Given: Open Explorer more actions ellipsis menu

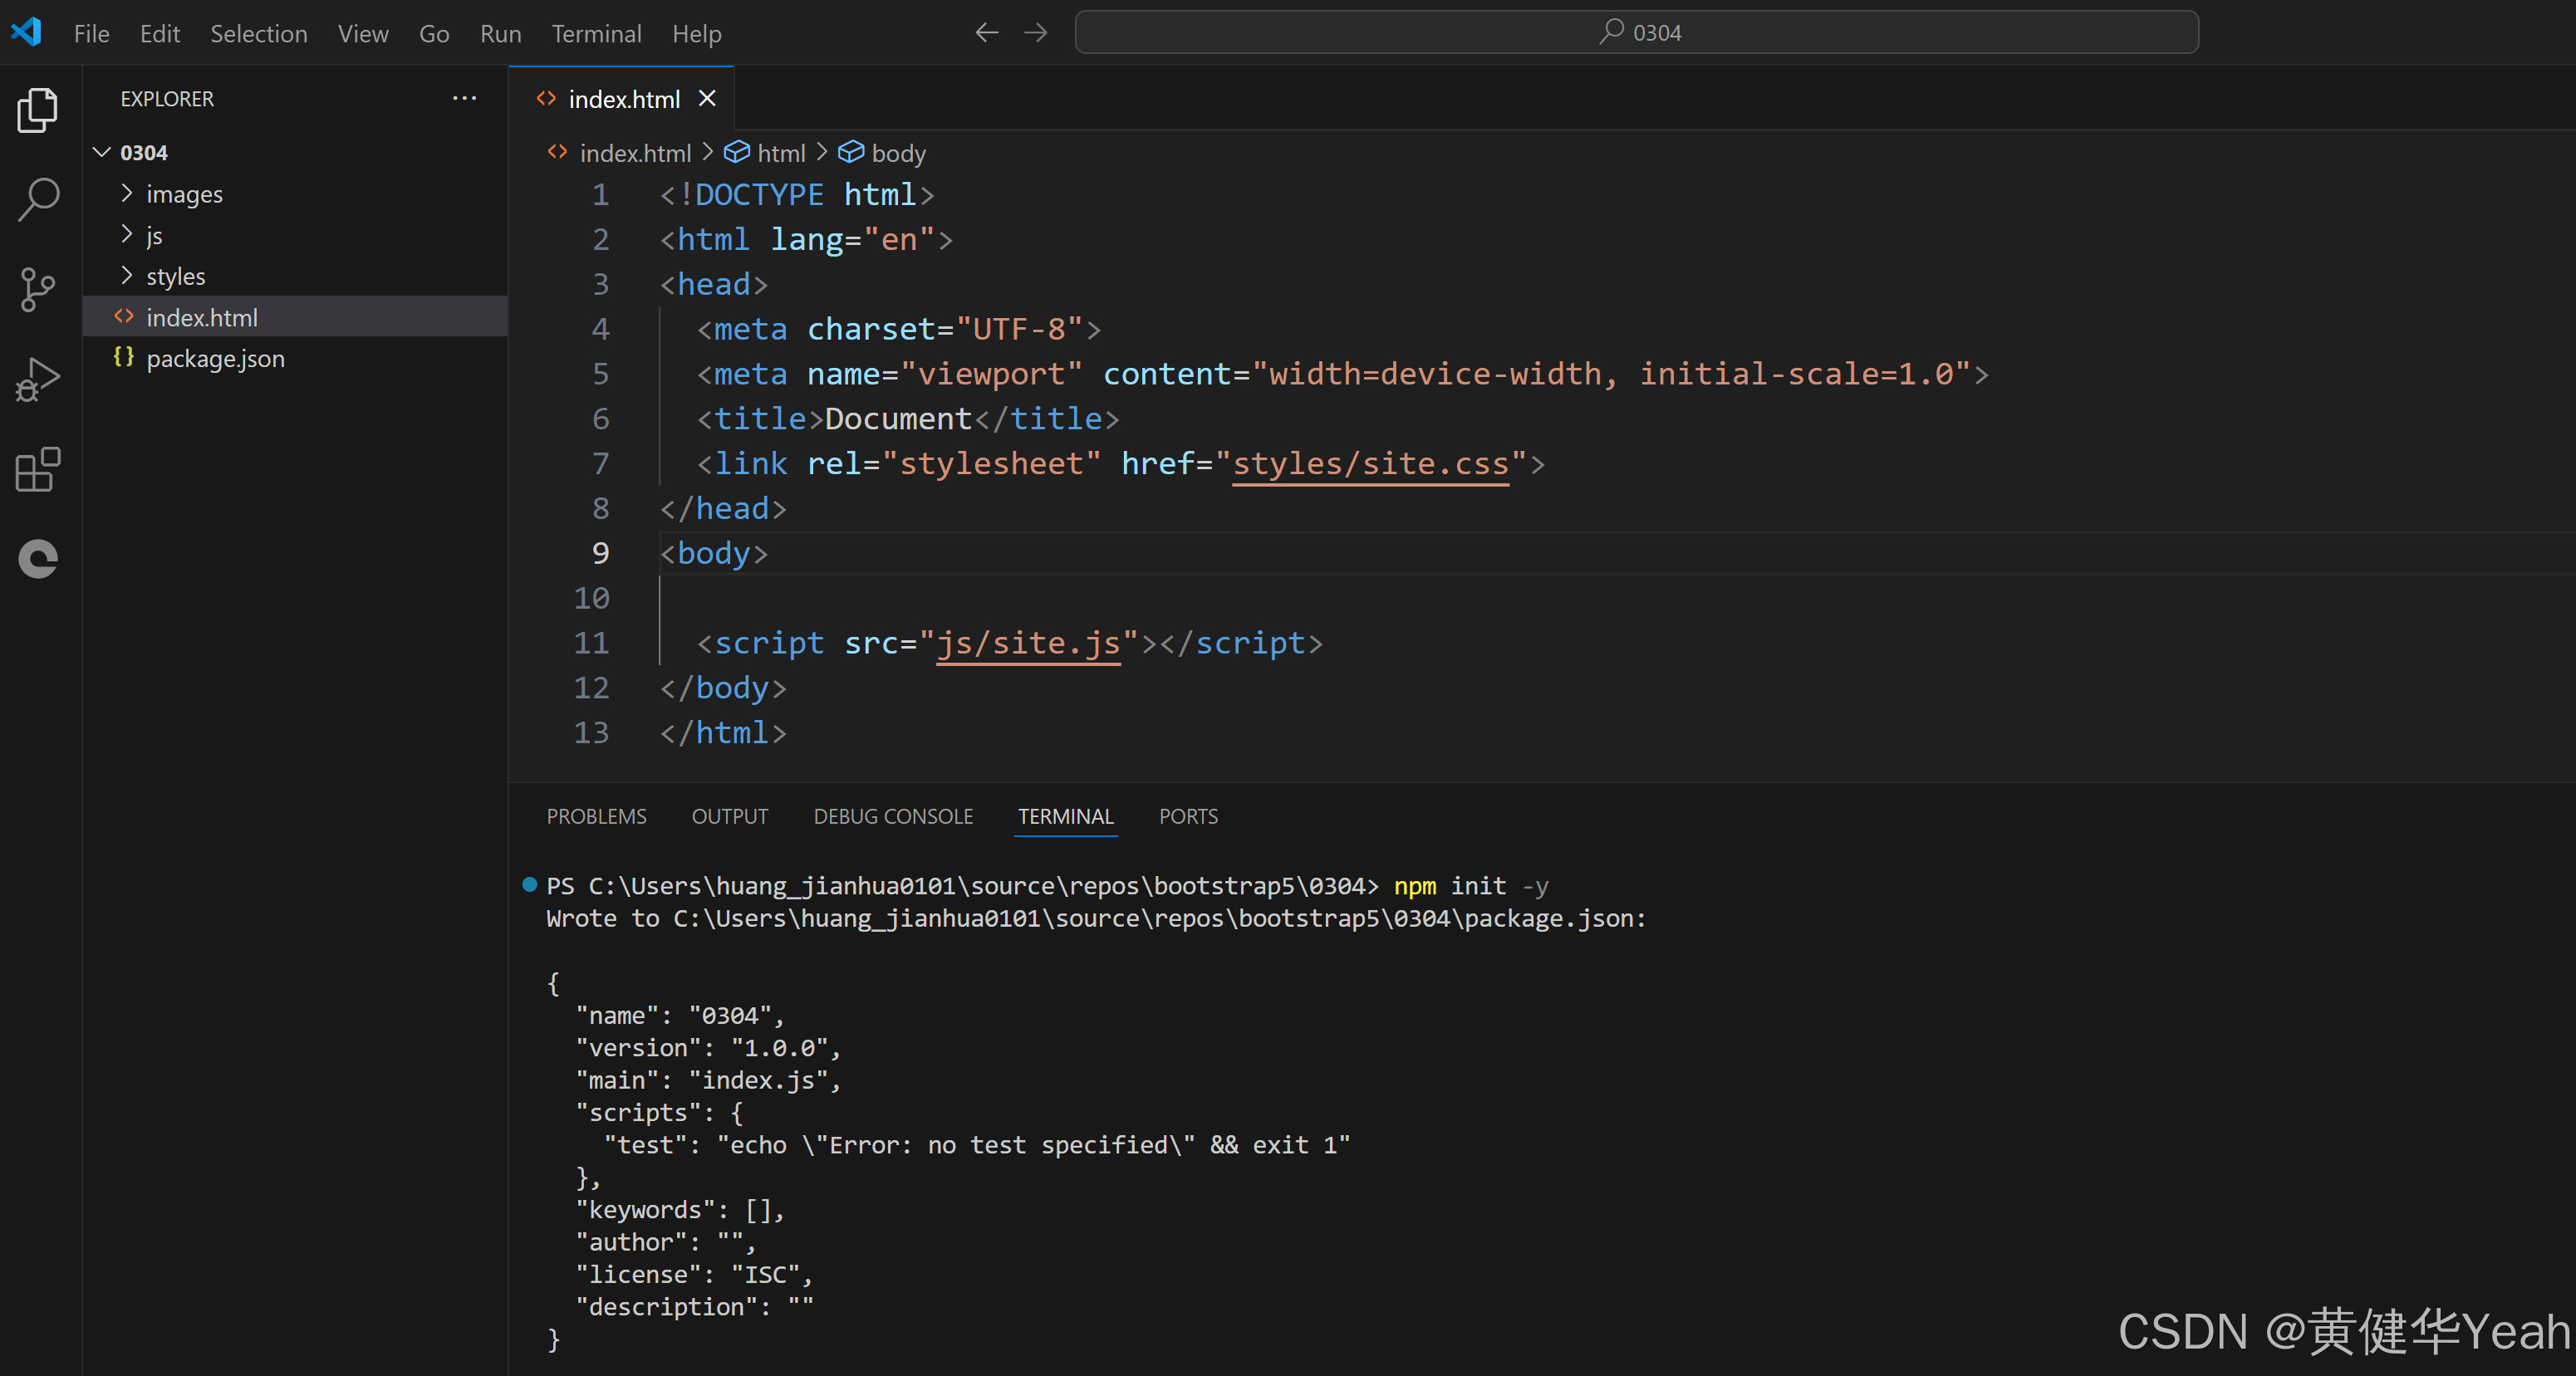Looking at the screenshot, I should (464, 98).
